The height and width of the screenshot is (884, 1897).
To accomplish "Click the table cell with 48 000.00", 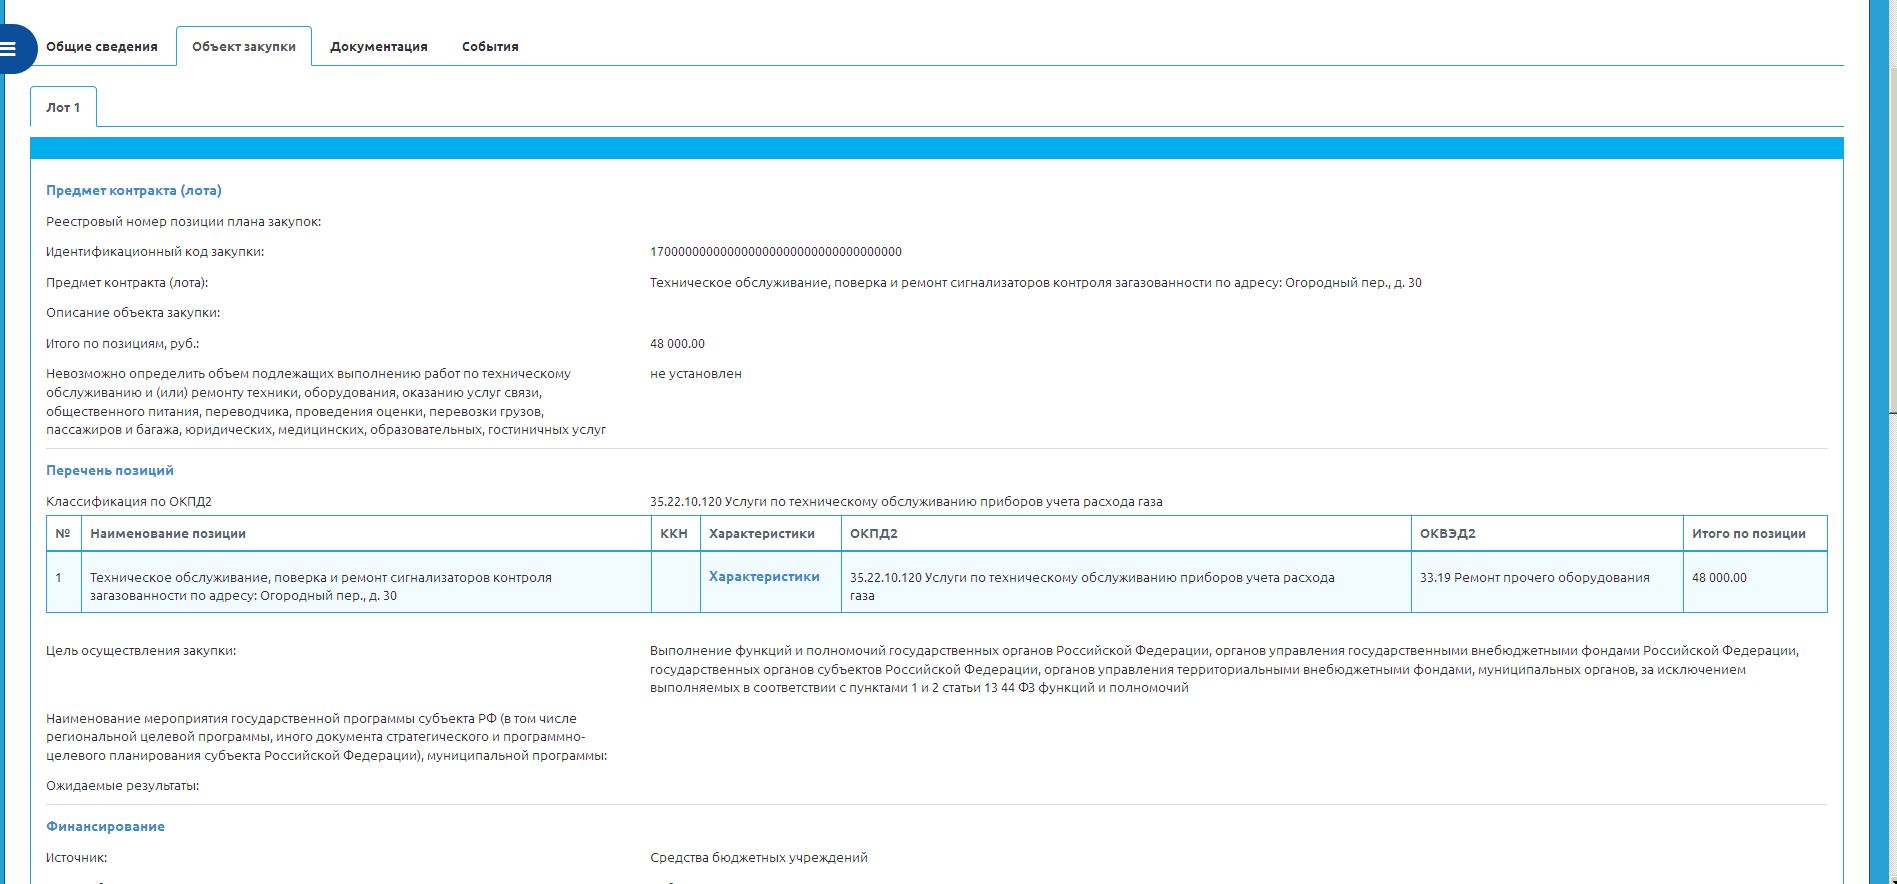I will click(x=1755, y=582).
